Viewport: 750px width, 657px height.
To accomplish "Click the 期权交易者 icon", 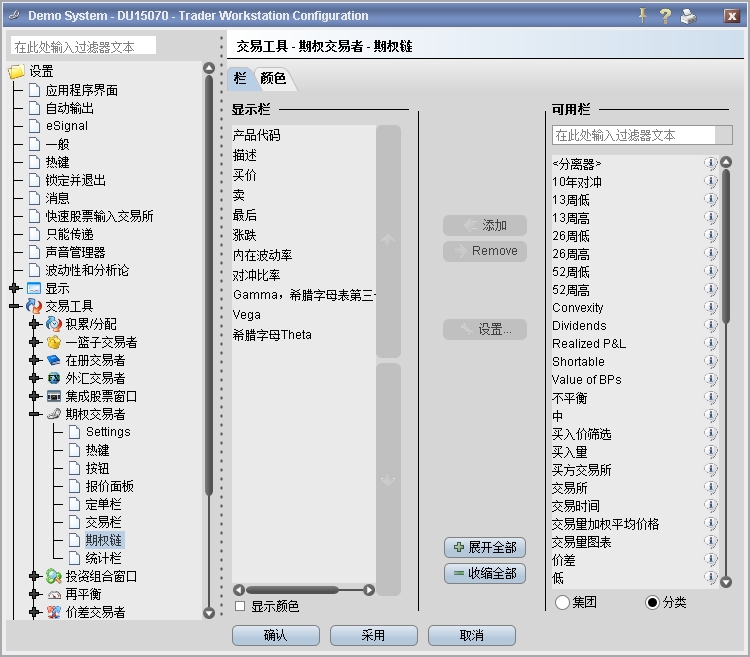I will pyautogui.click(x=54, y=414).
